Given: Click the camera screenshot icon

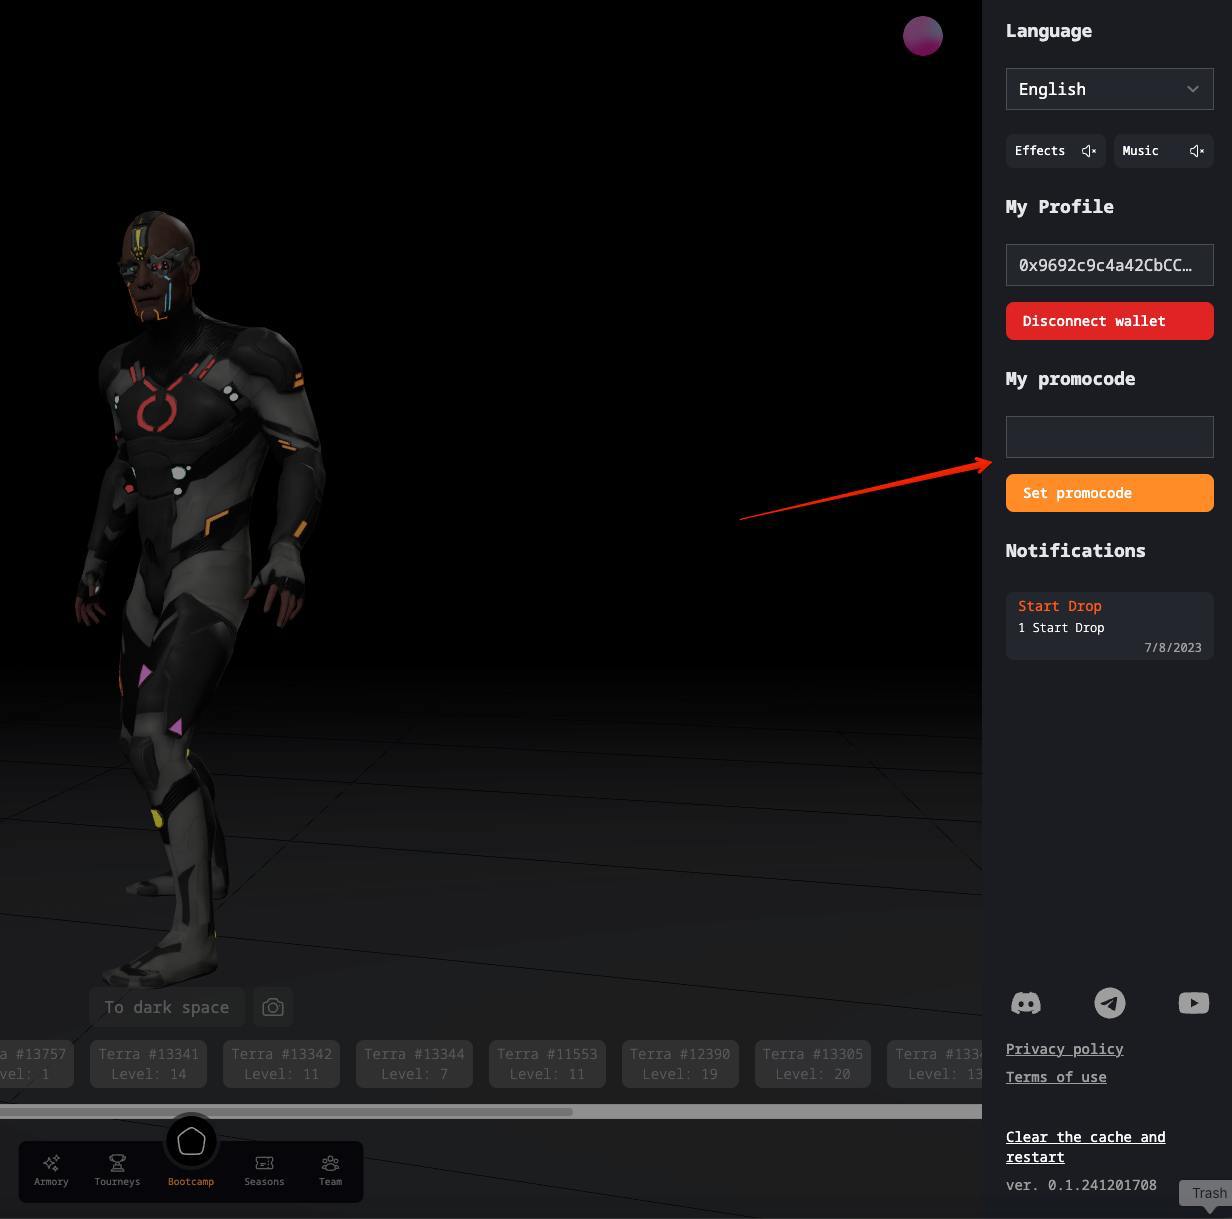Looking at the screenshot, I should [273, 1007].
